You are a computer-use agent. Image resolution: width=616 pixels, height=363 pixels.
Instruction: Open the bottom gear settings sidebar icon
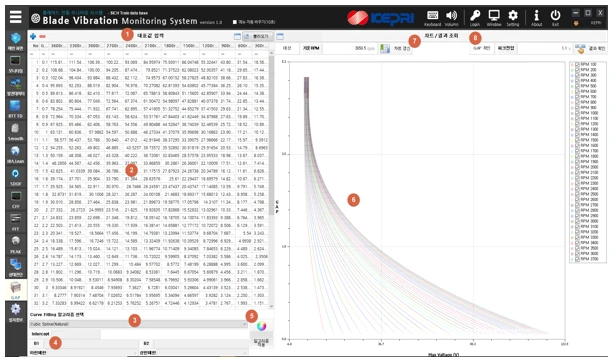15,312
